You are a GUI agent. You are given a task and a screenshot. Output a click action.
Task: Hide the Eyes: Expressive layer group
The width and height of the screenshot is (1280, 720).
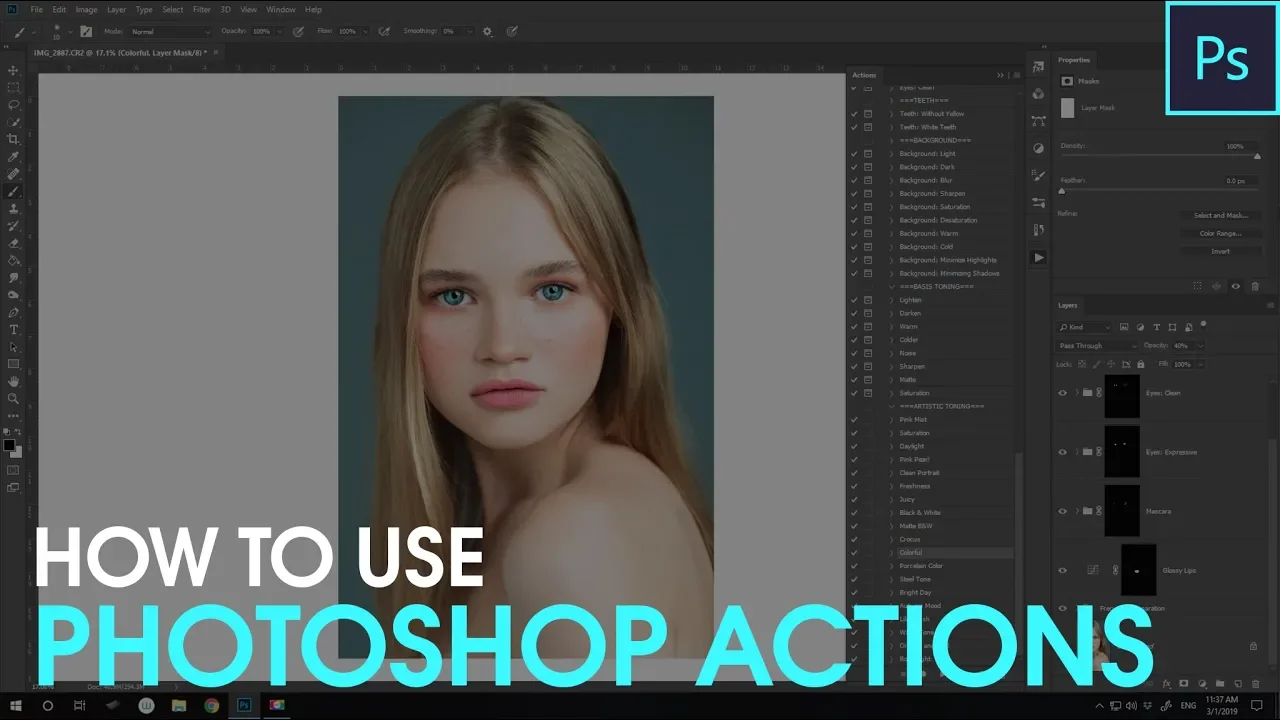pos(1062,452)
